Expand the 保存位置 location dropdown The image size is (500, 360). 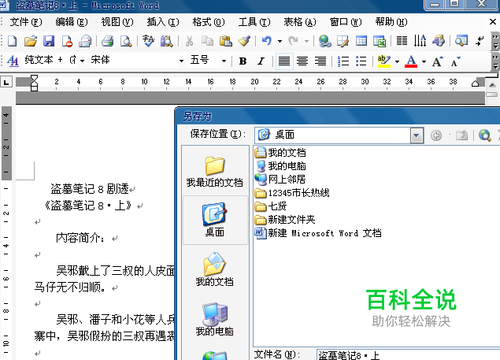tap(416, 136)
